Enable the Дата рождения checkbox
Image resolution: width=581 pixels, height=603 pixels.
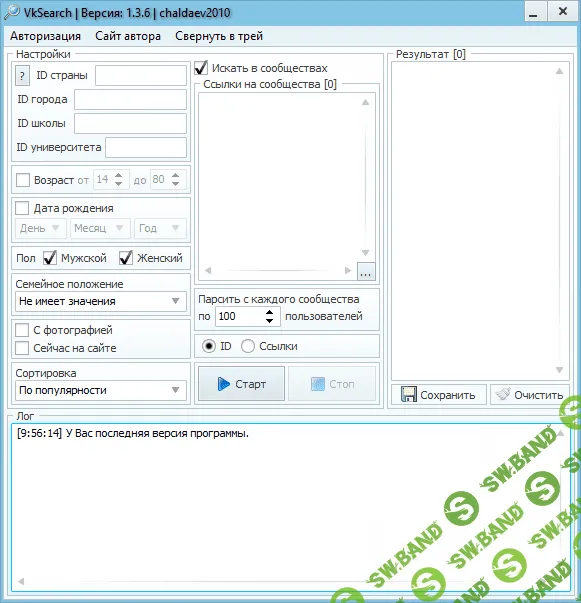pos(22,208)
